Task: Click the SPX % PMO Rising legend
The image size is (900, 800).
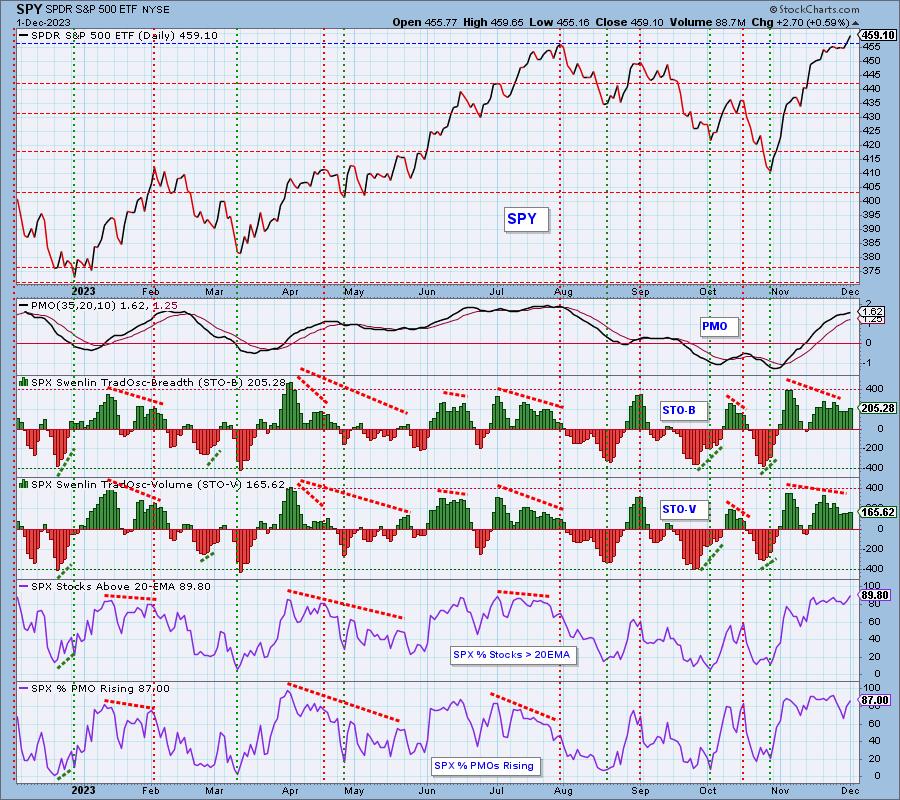Action: click(95, 689)
